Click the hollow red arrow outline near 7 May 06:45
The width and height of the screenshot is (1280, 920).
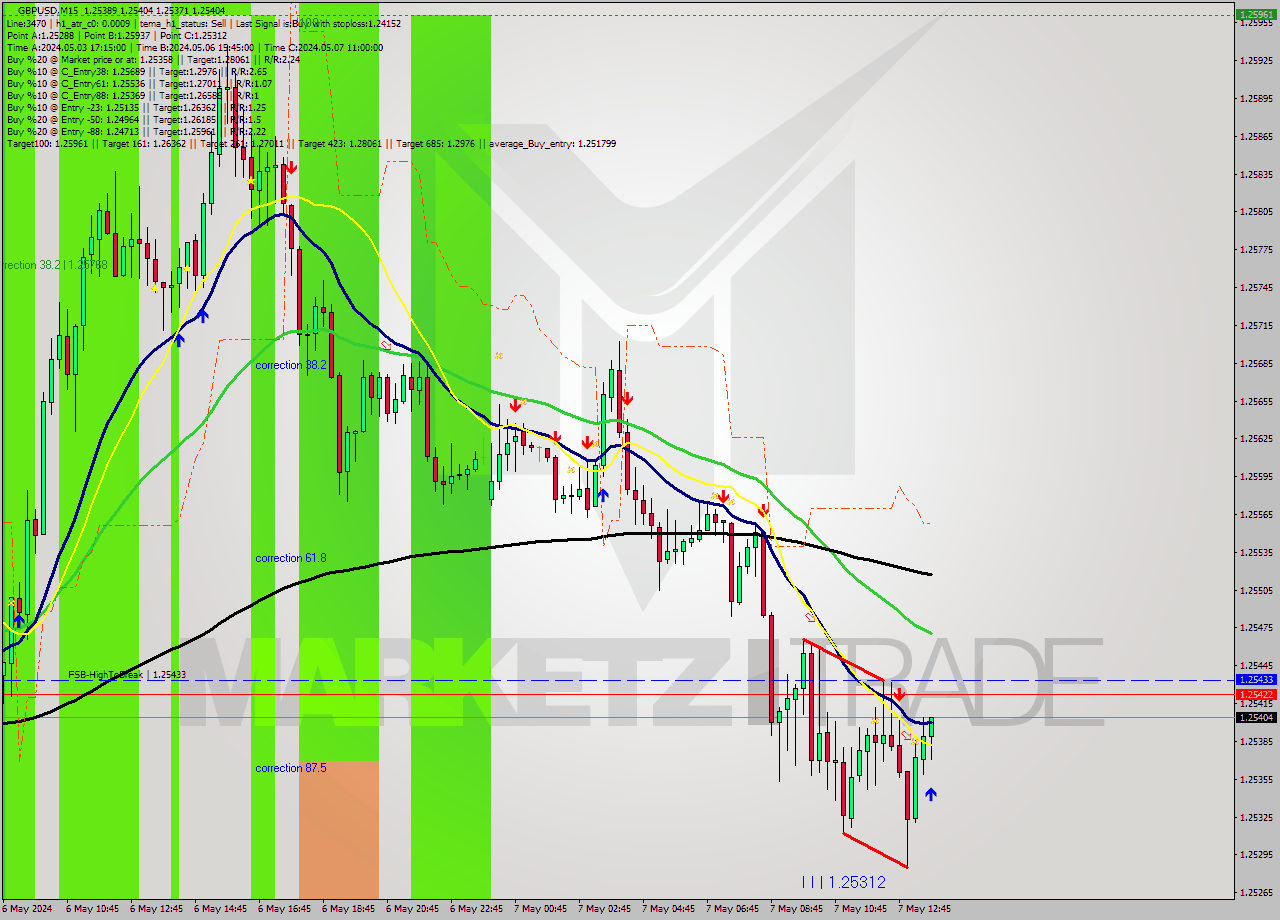(x=807, y=619)
